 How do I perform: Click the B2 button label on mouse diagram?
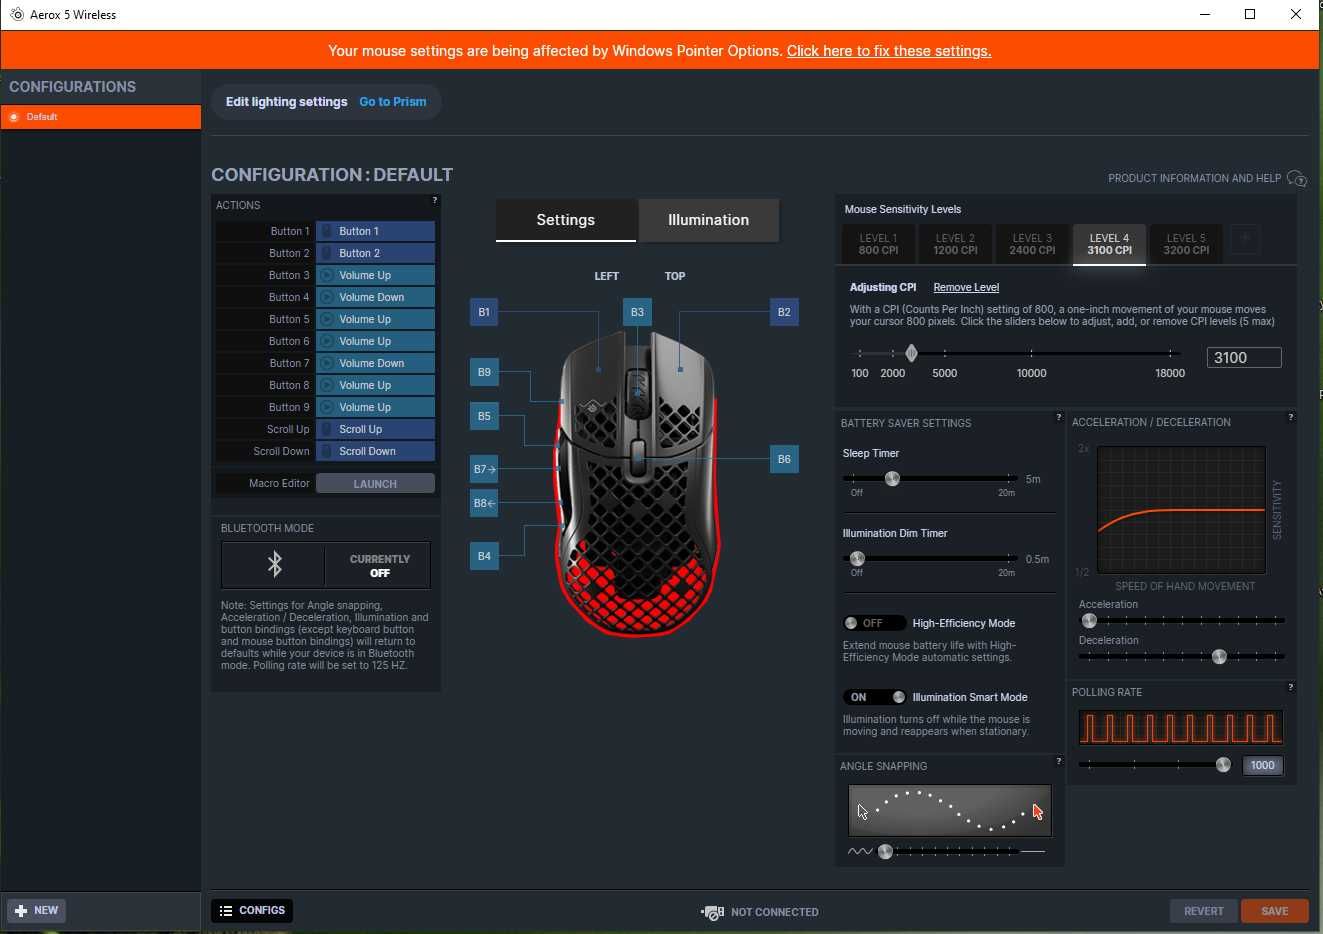tap(784, 312)
